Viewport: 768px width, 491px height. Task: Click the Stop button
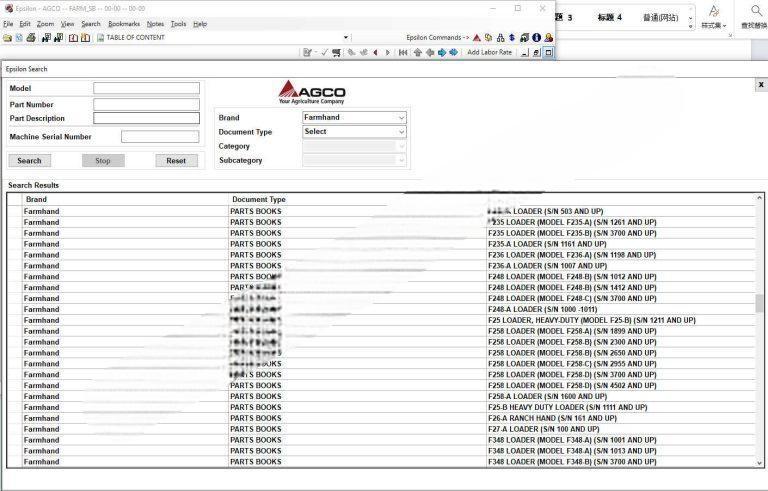tap(103, 161)
